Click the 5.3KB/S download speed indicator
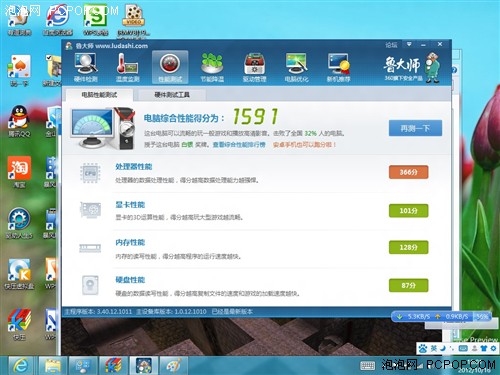This screenshot has width=500, height=375. 413,316
